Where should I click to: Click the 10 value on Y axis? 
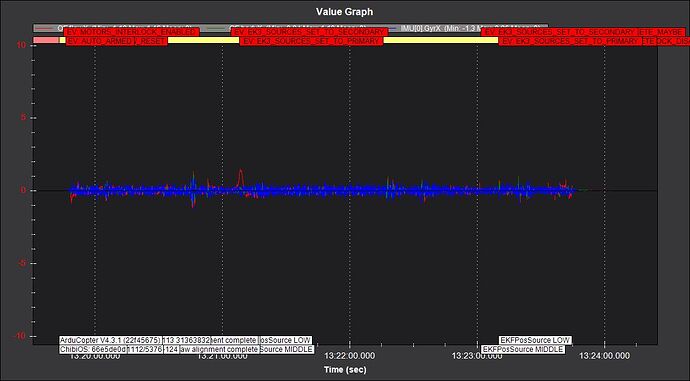(21, 45)
